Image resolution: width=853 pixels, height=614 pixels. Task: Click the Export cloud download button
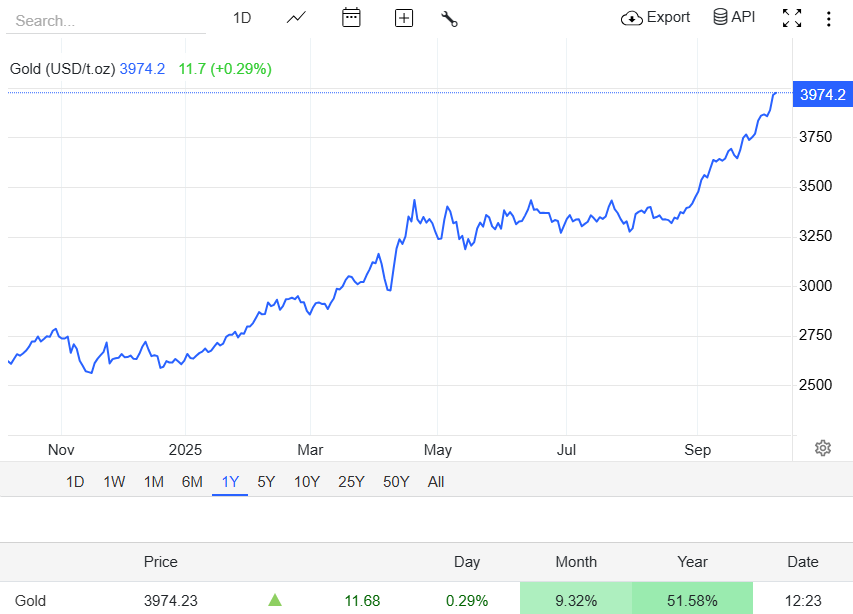point(656,17)
